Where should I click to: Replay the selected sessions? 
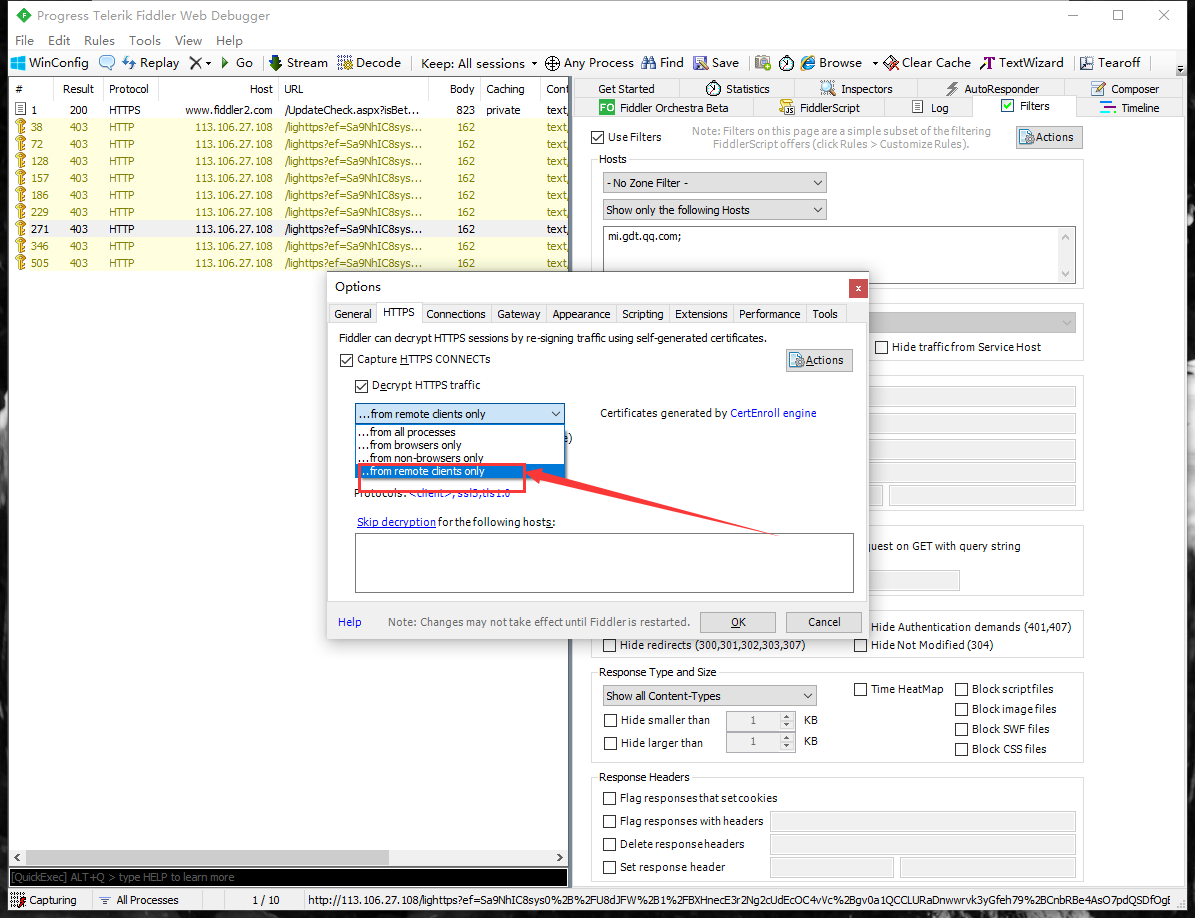pos(151,63)
